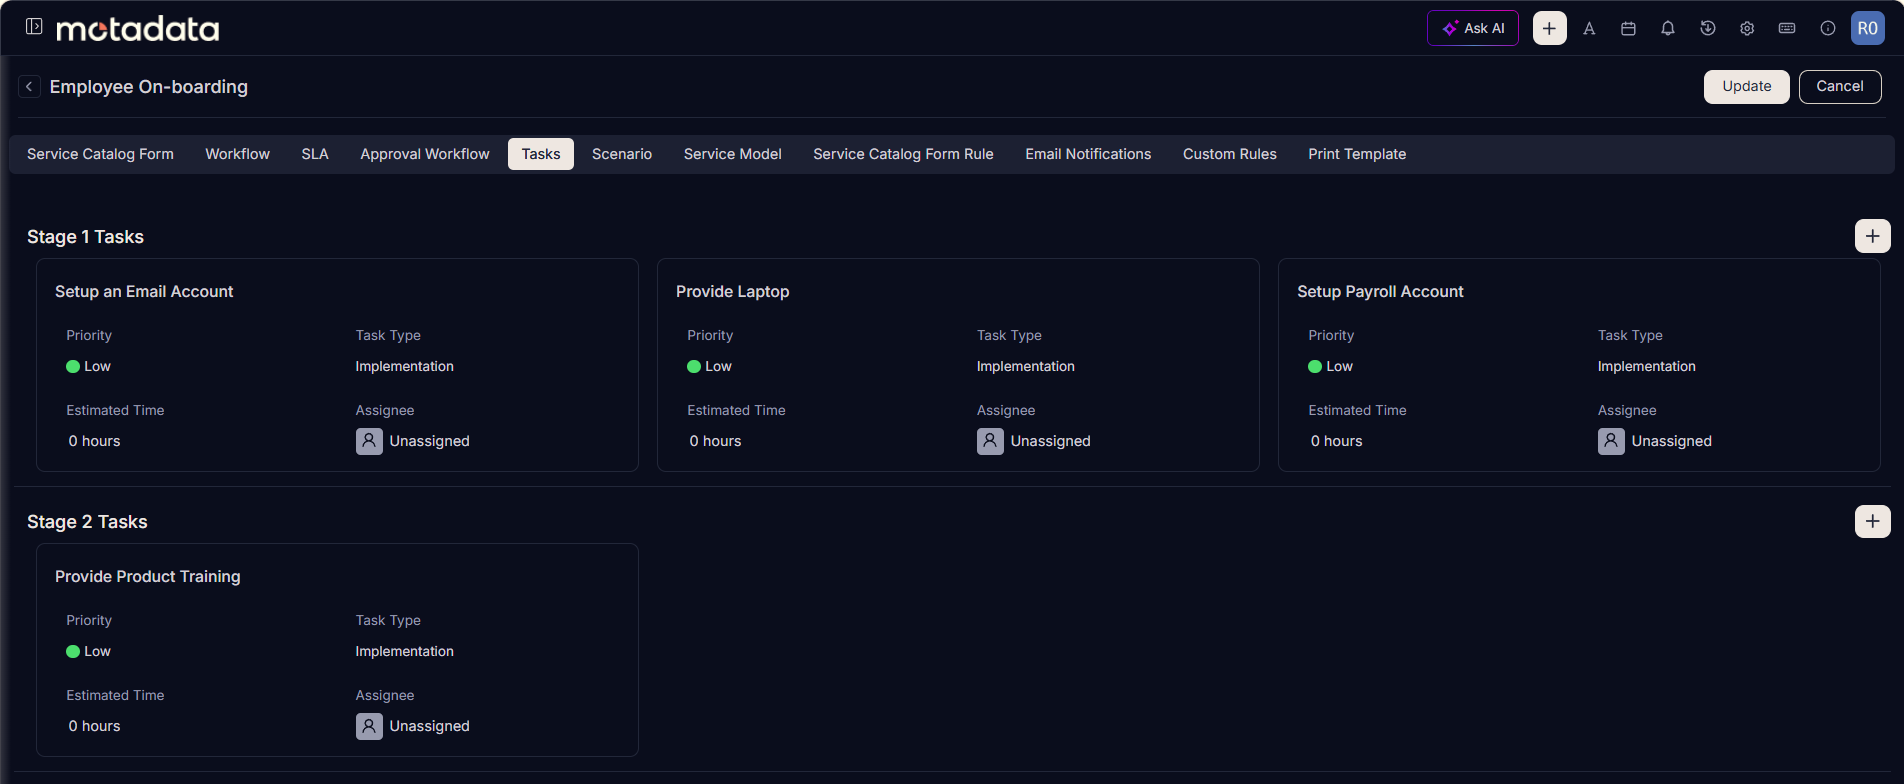Click Low priority on Provide Laptop card
Screen dimensions: 1904x784
point(710,366)
